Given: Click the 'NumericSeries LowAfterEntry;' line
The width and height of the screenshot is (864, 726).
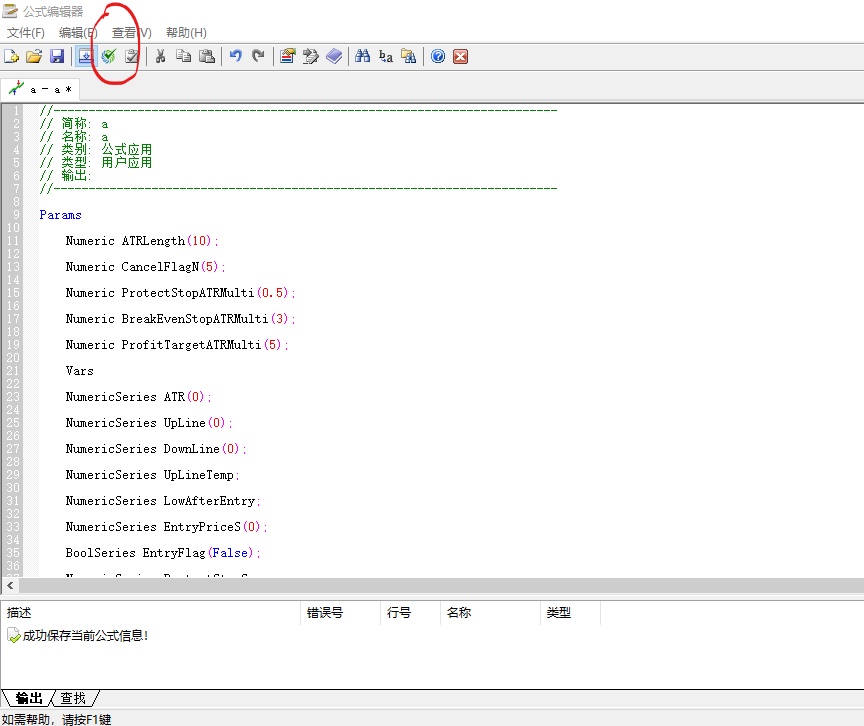Looking at the screenshot, I should [163, 500].
